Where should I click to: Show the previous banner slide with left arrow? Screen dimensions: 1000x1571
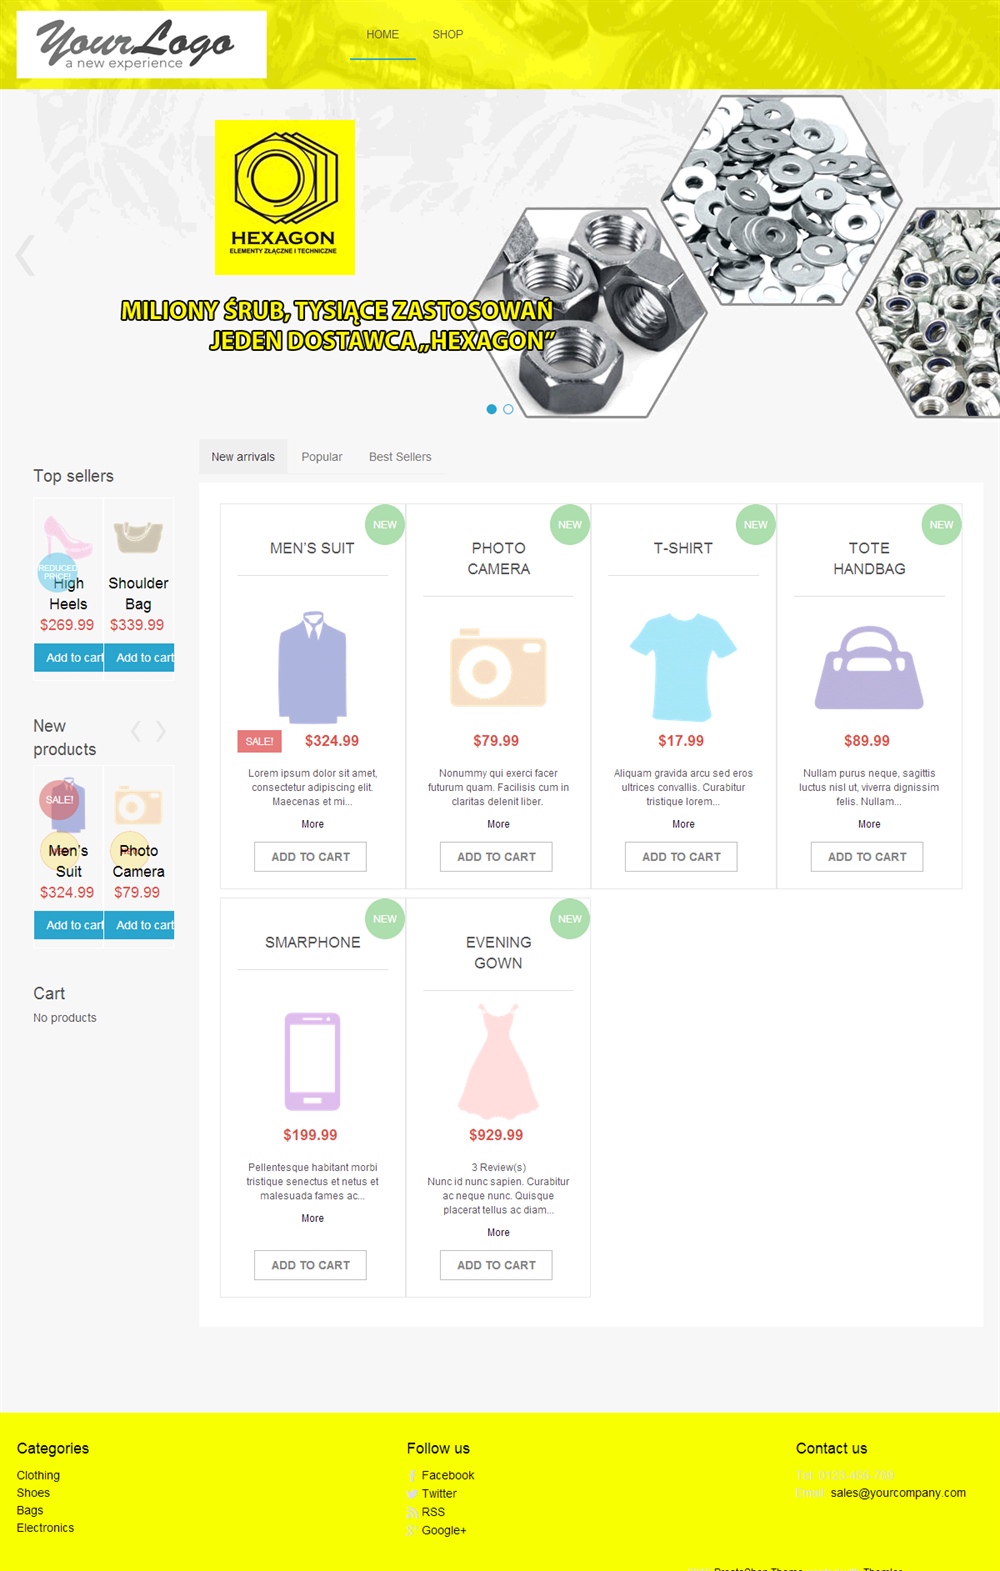coord(25,255)
